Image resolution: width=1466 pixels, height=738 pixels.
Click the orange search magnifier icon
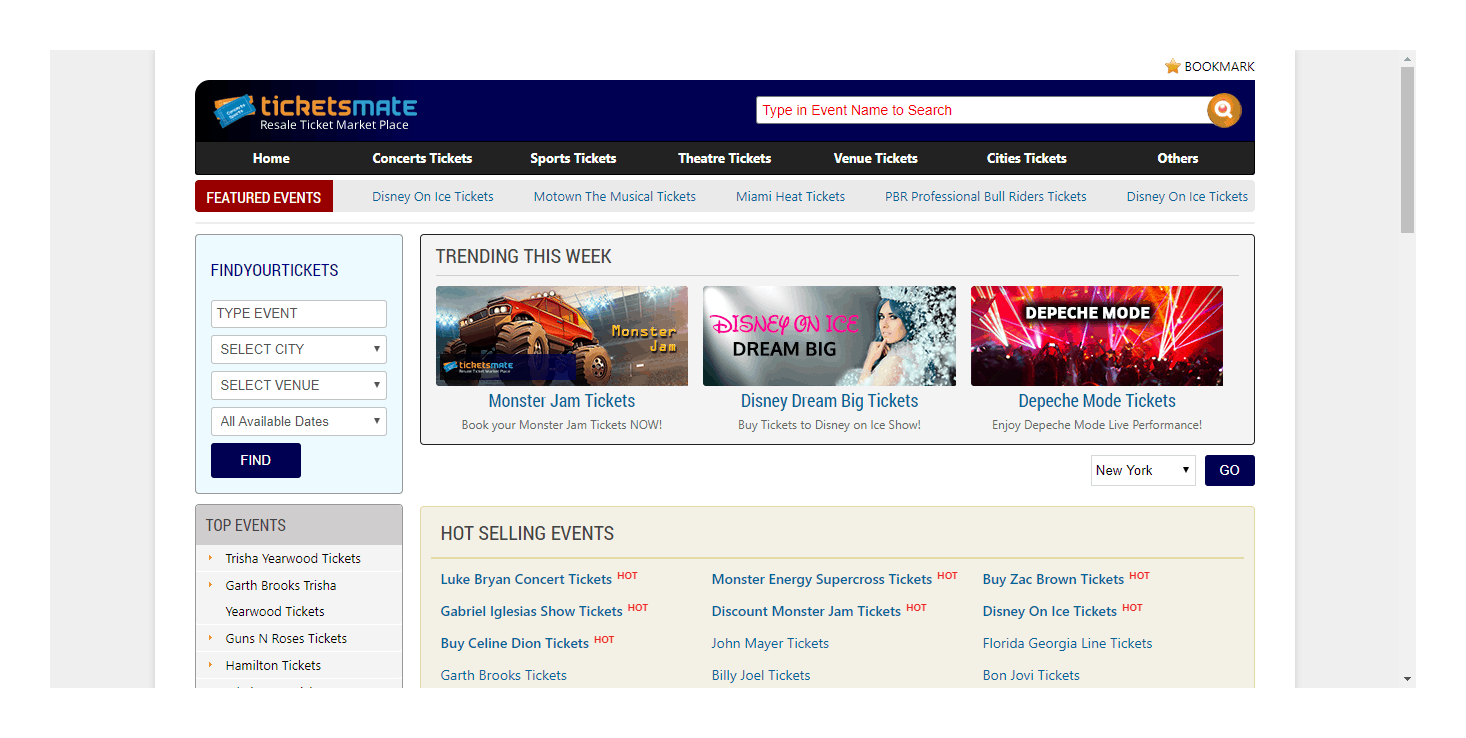coord(1224,110)
